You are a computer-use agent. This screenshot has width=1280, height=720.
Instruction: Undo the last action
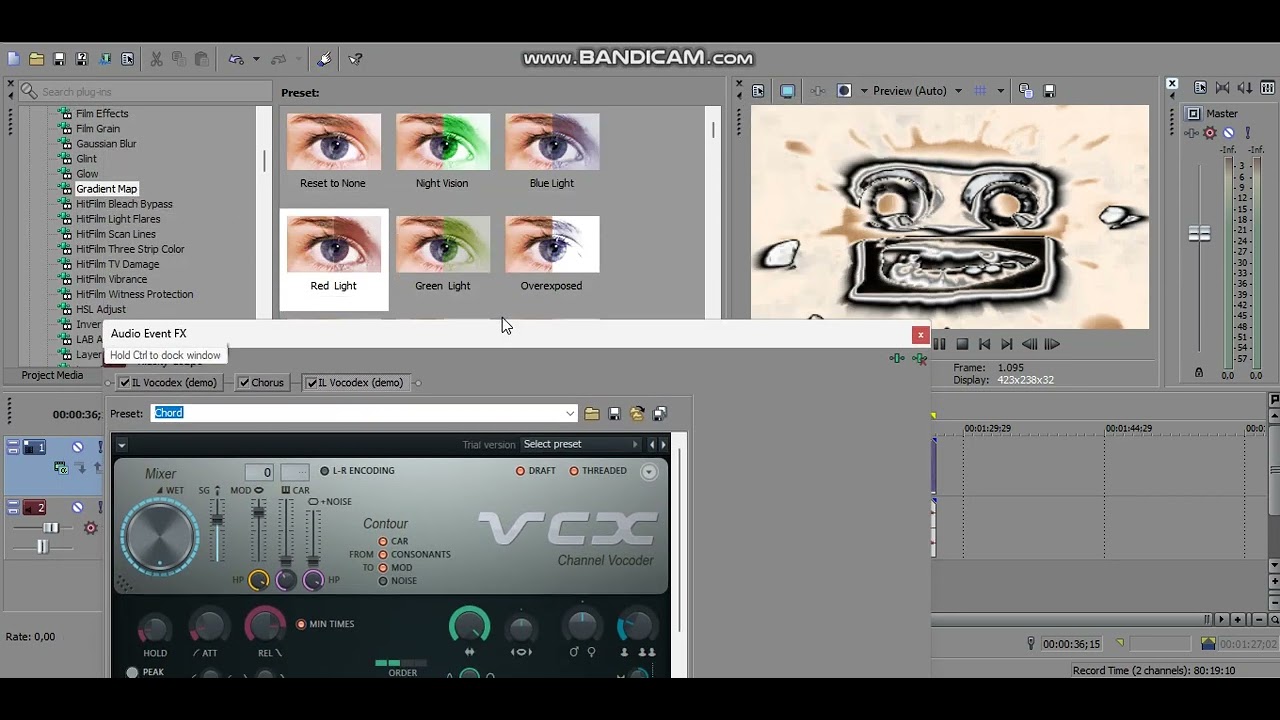coord(236,59)
